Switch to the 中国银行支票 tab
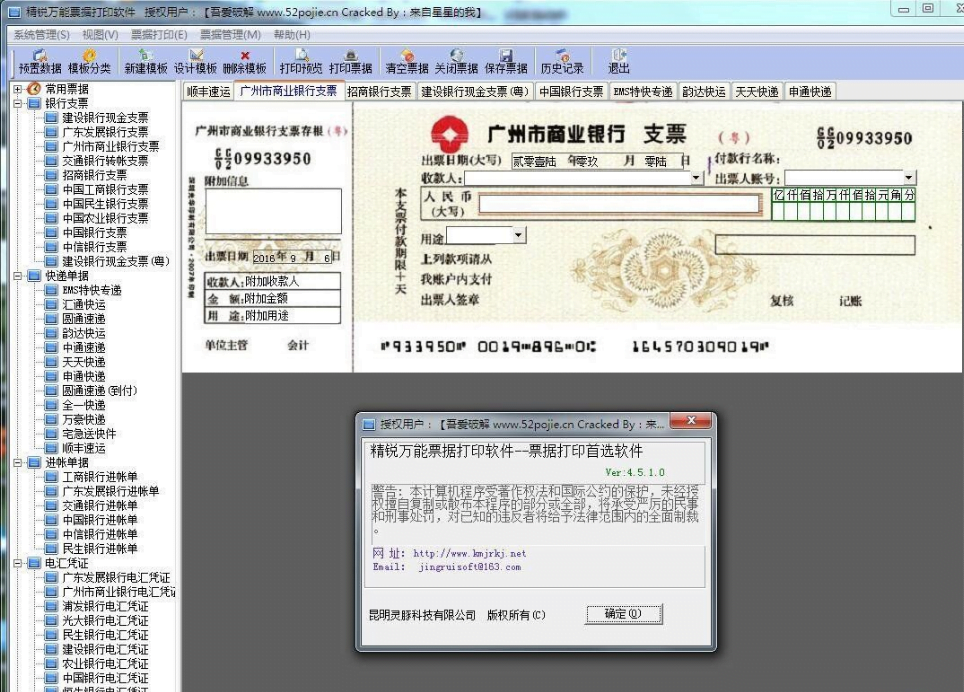Viewport: 964px width, 692px height. point(571,92)
